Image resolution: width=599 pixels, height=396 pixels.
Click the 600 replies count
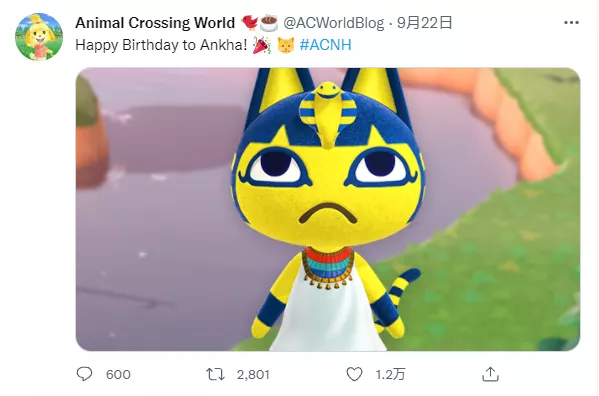(x=118, y=374)
